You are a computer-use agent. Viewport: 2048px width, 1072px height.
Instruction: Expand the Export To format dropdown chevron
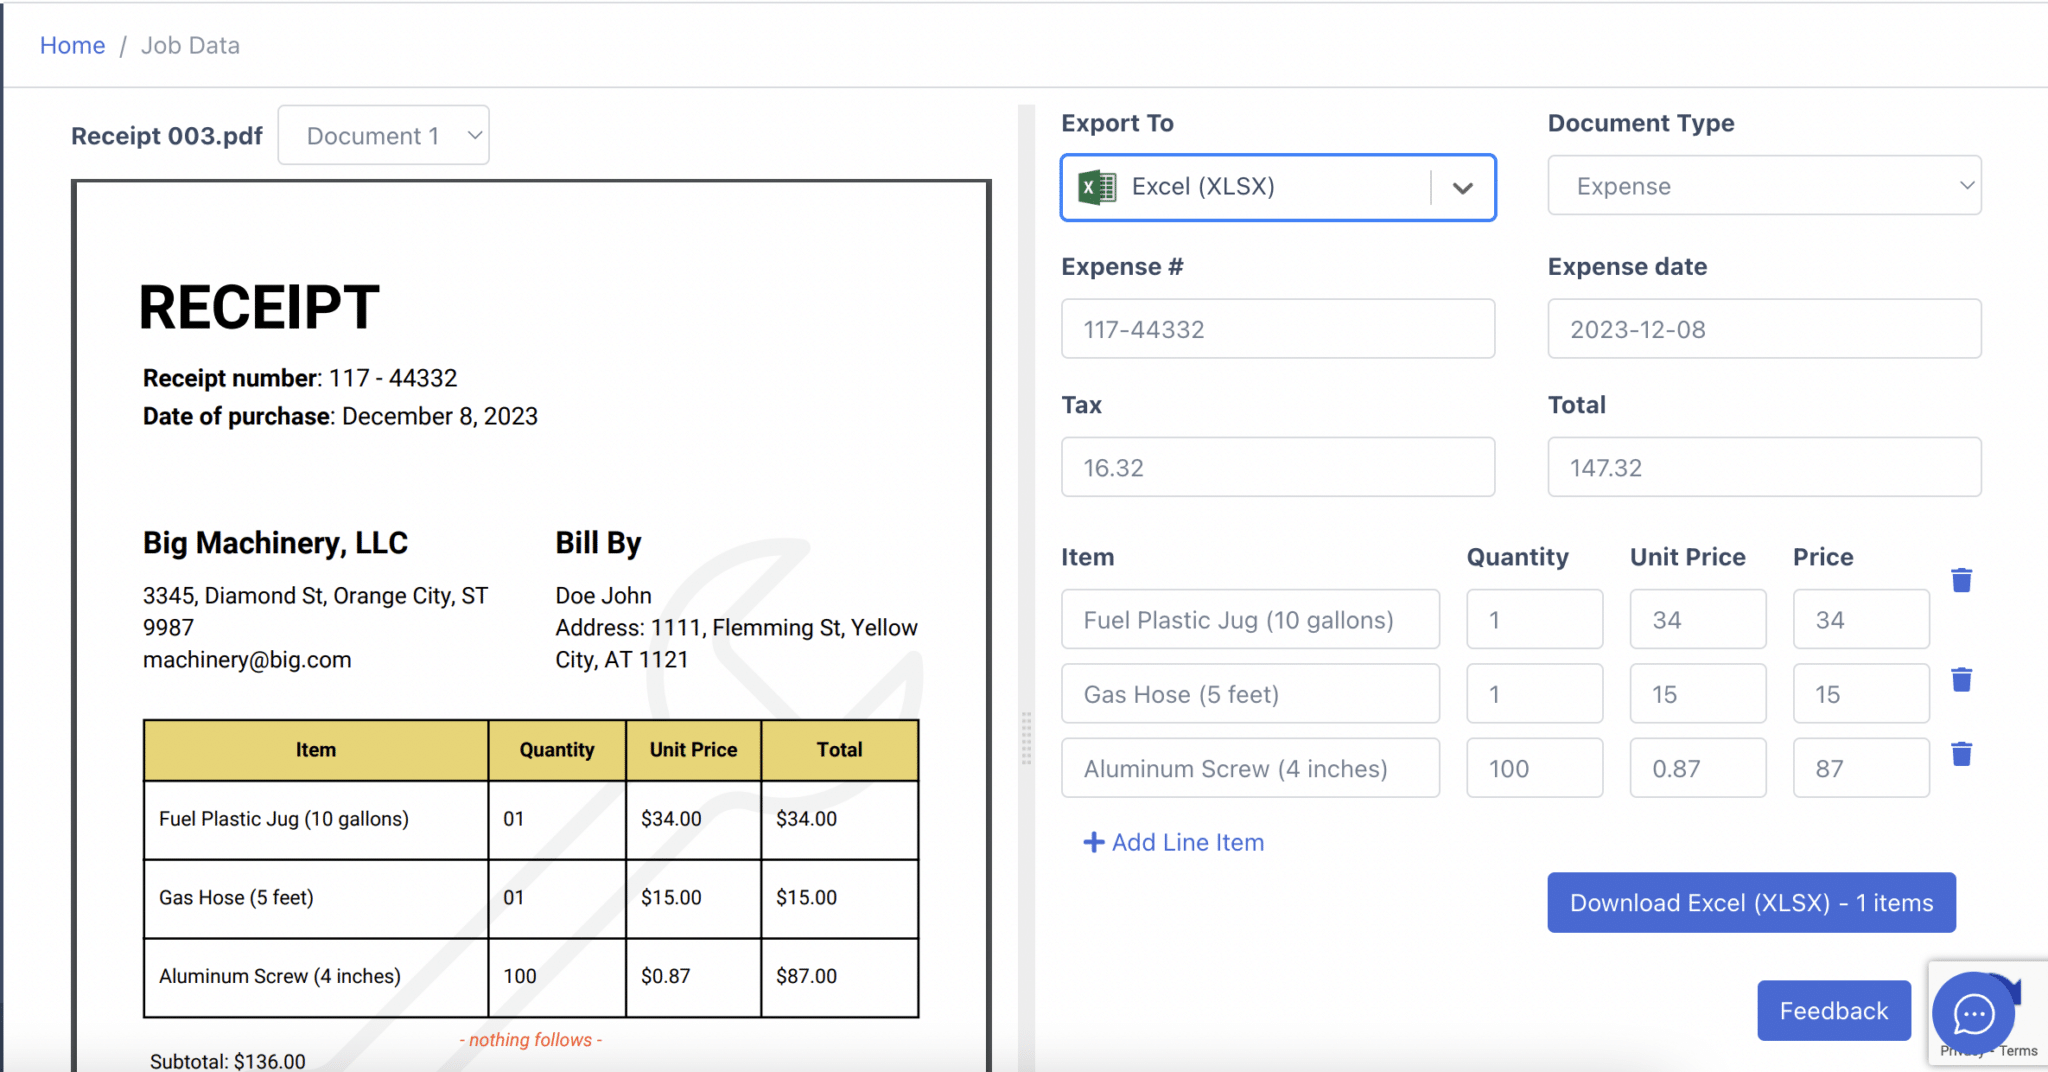tap(1462, 188)
